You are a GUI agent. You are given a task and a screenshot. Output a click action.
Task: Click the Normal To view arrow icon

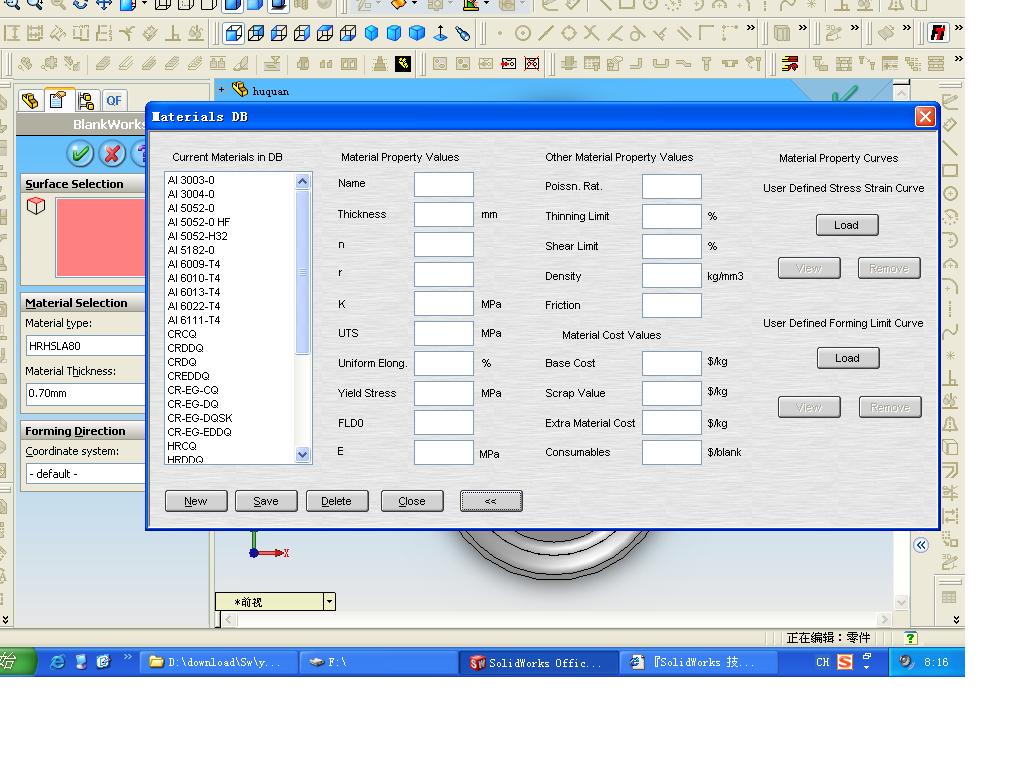(440, 33)
